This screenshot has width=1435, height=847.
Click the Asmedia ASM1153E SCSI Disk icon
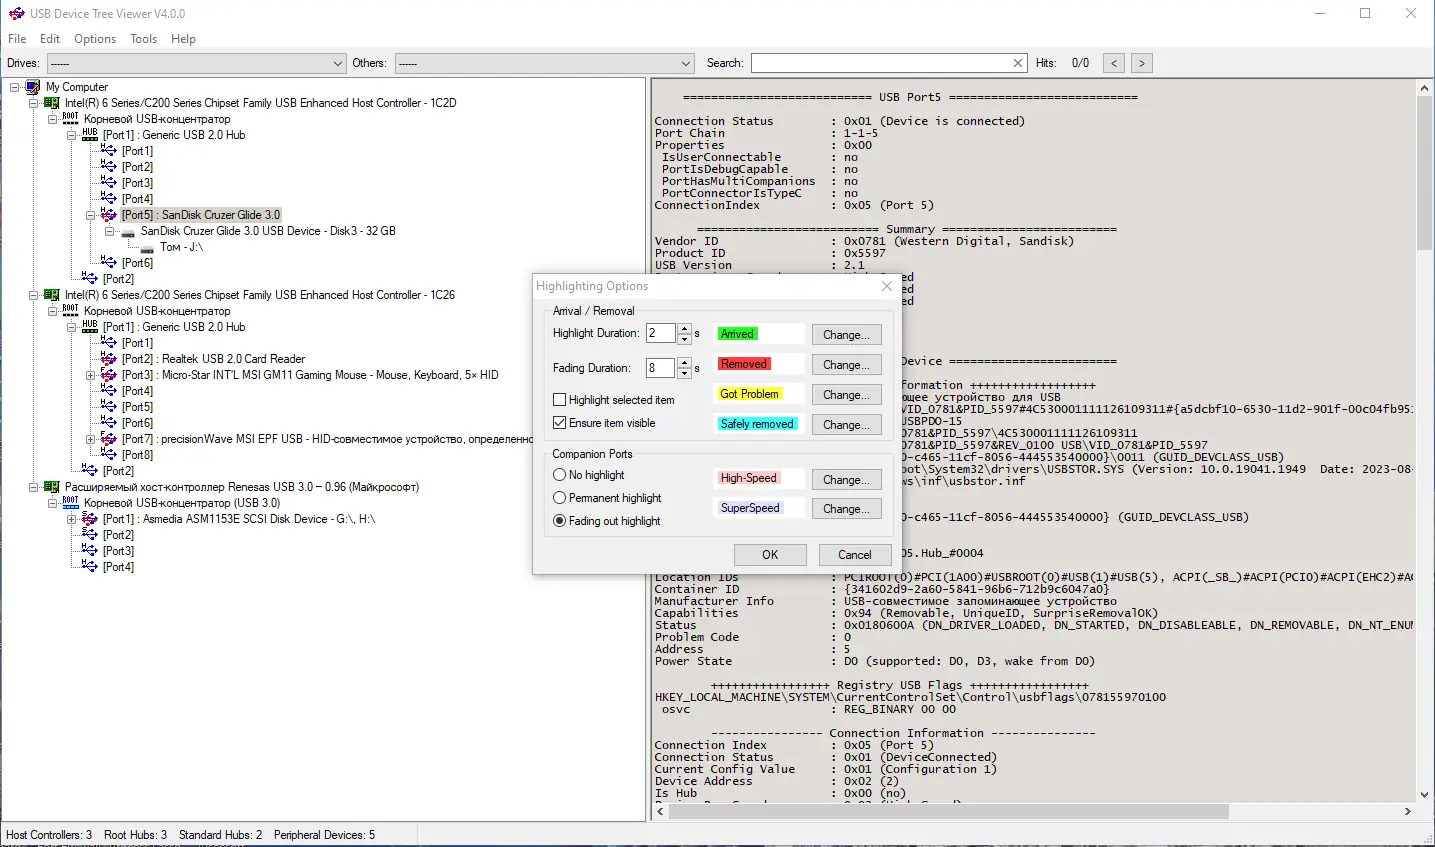(x=90, y=519)
